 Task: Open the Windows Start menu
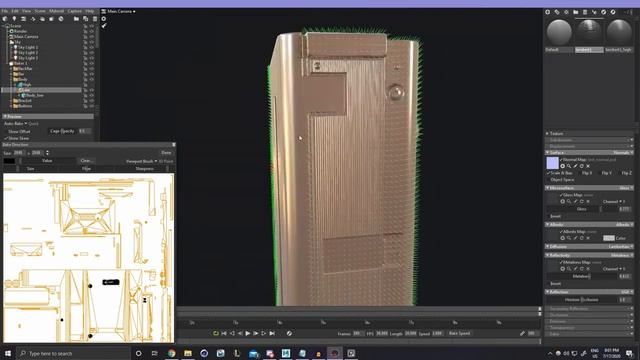[x=8, y=353]
